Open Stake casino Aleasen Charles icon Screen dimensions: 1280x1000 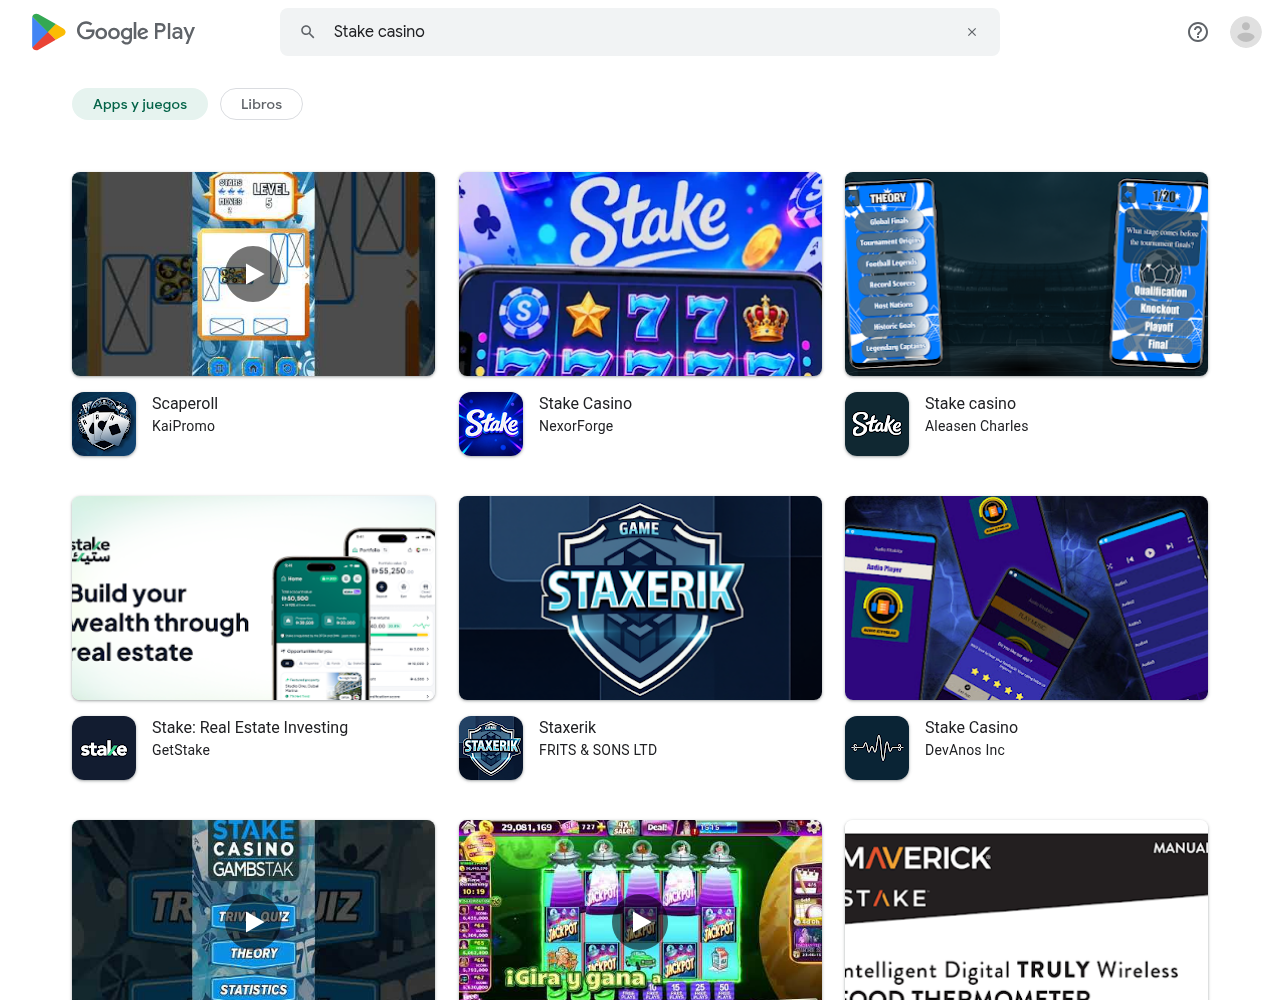(x=877, y=424)
